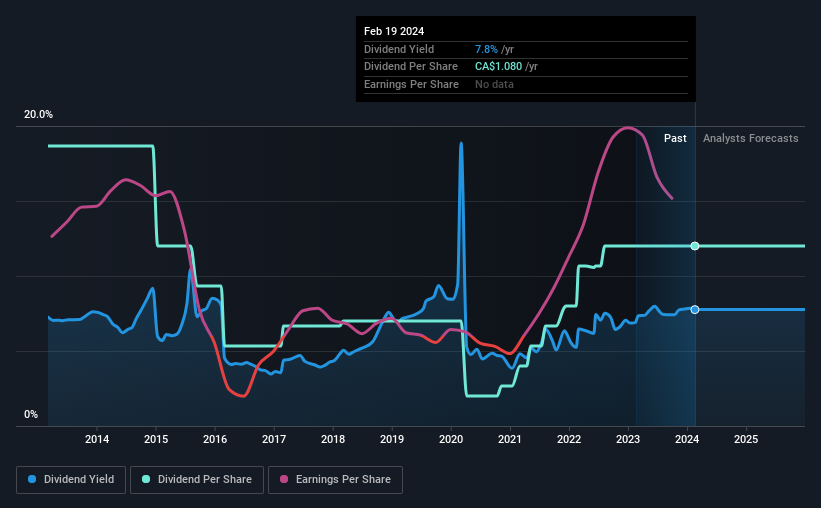The width and height of the screenshot is (821, 508).
Task: Click the "No data" earnings text in the tooltip
Action: coord(497,84)
